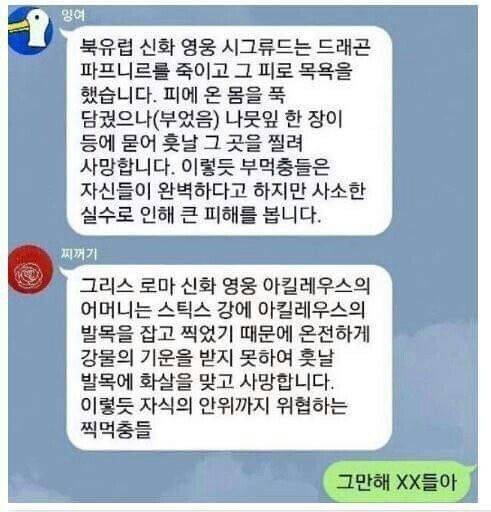Click the text 담궜으나(부었음) 나뭇잎 한 장이
The image size is (491, 512).
click(x=212, y=119)
